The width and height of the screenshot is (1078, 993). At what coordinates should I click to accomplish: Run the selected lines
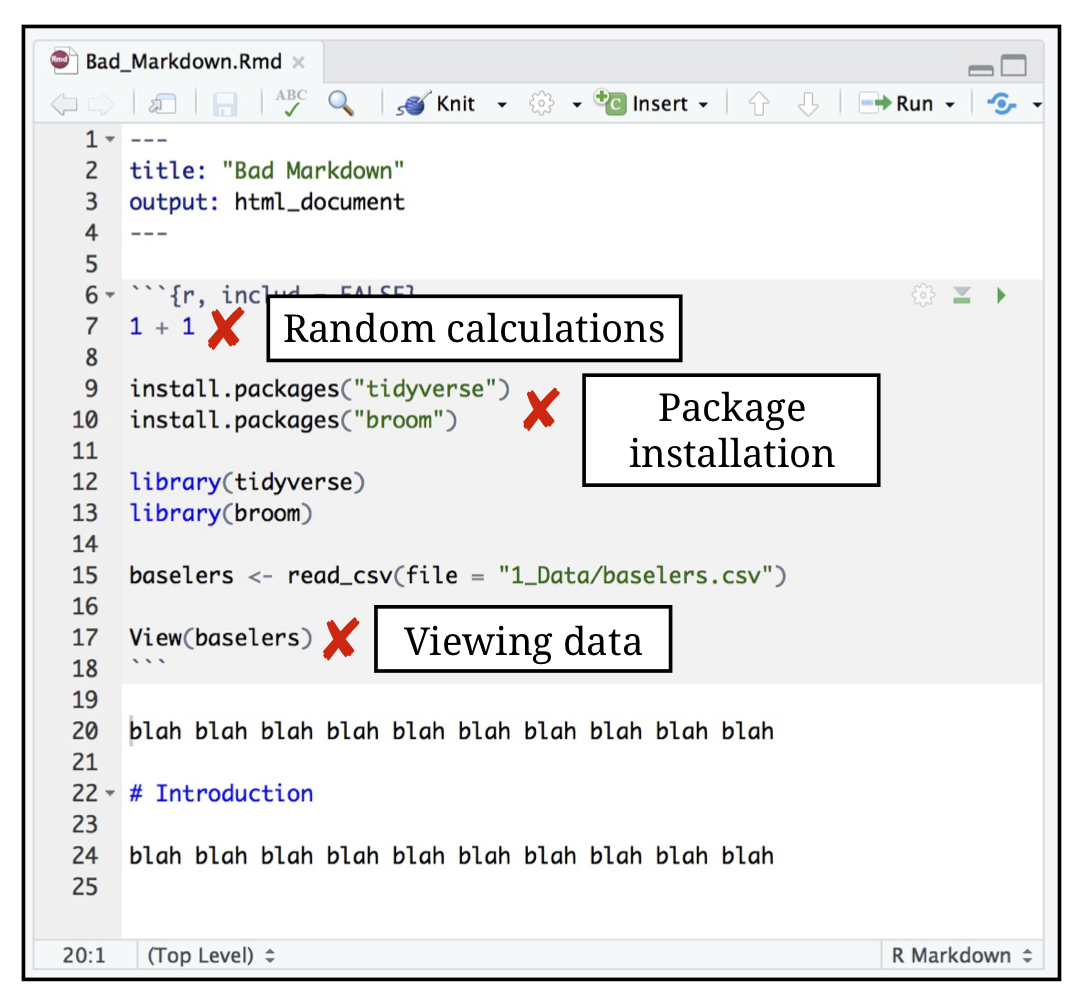coord(896,104)
